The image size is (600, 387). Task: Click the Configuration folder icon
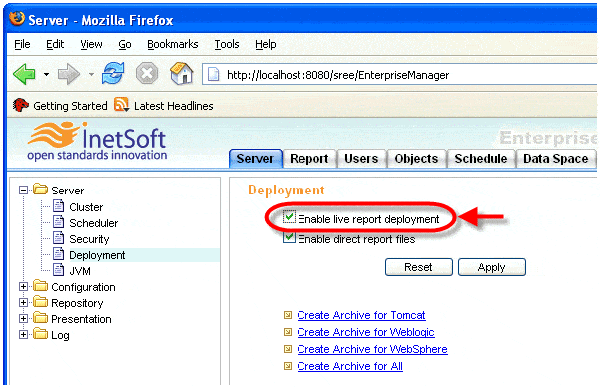pos(40,286)
